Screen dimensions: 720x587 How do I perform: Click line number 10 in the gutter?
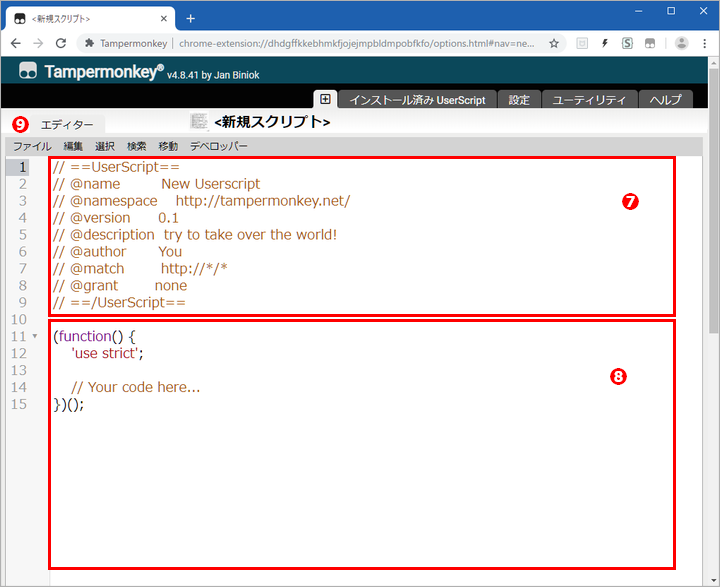pyautogui.click(x=19, y=319)
